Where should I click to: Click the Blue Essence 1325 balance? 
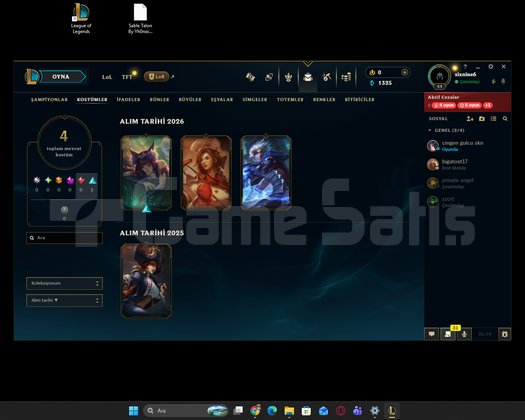coord(381,83)
